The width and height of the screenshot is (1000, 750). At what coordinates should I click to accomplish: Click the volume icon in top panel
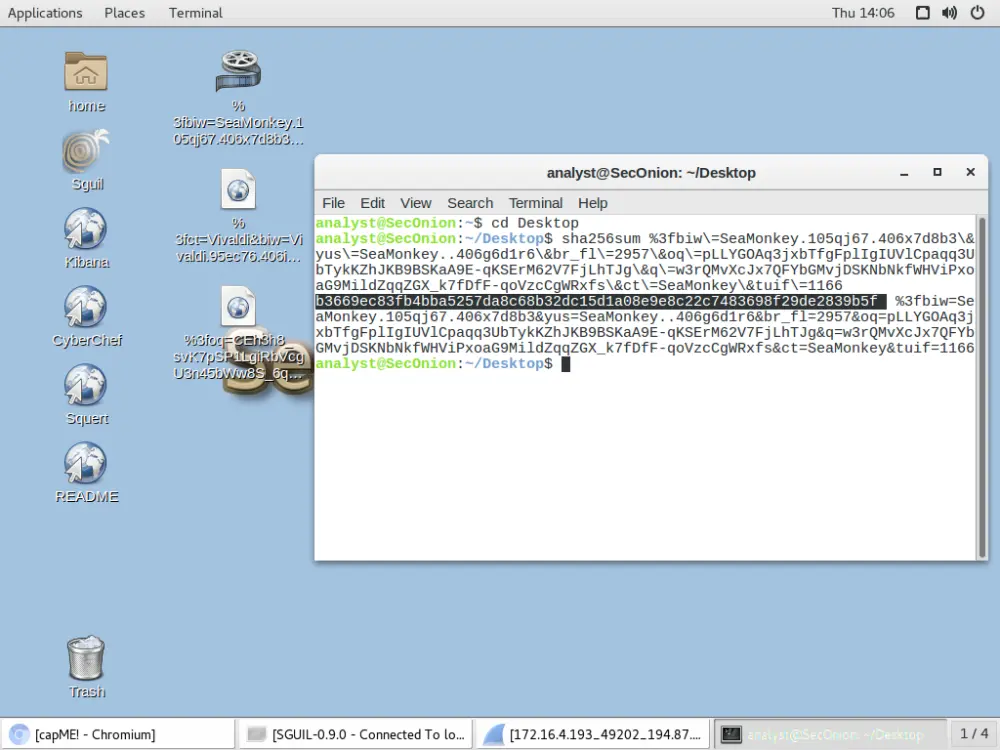pyautogui.click(x=950, y=13)
